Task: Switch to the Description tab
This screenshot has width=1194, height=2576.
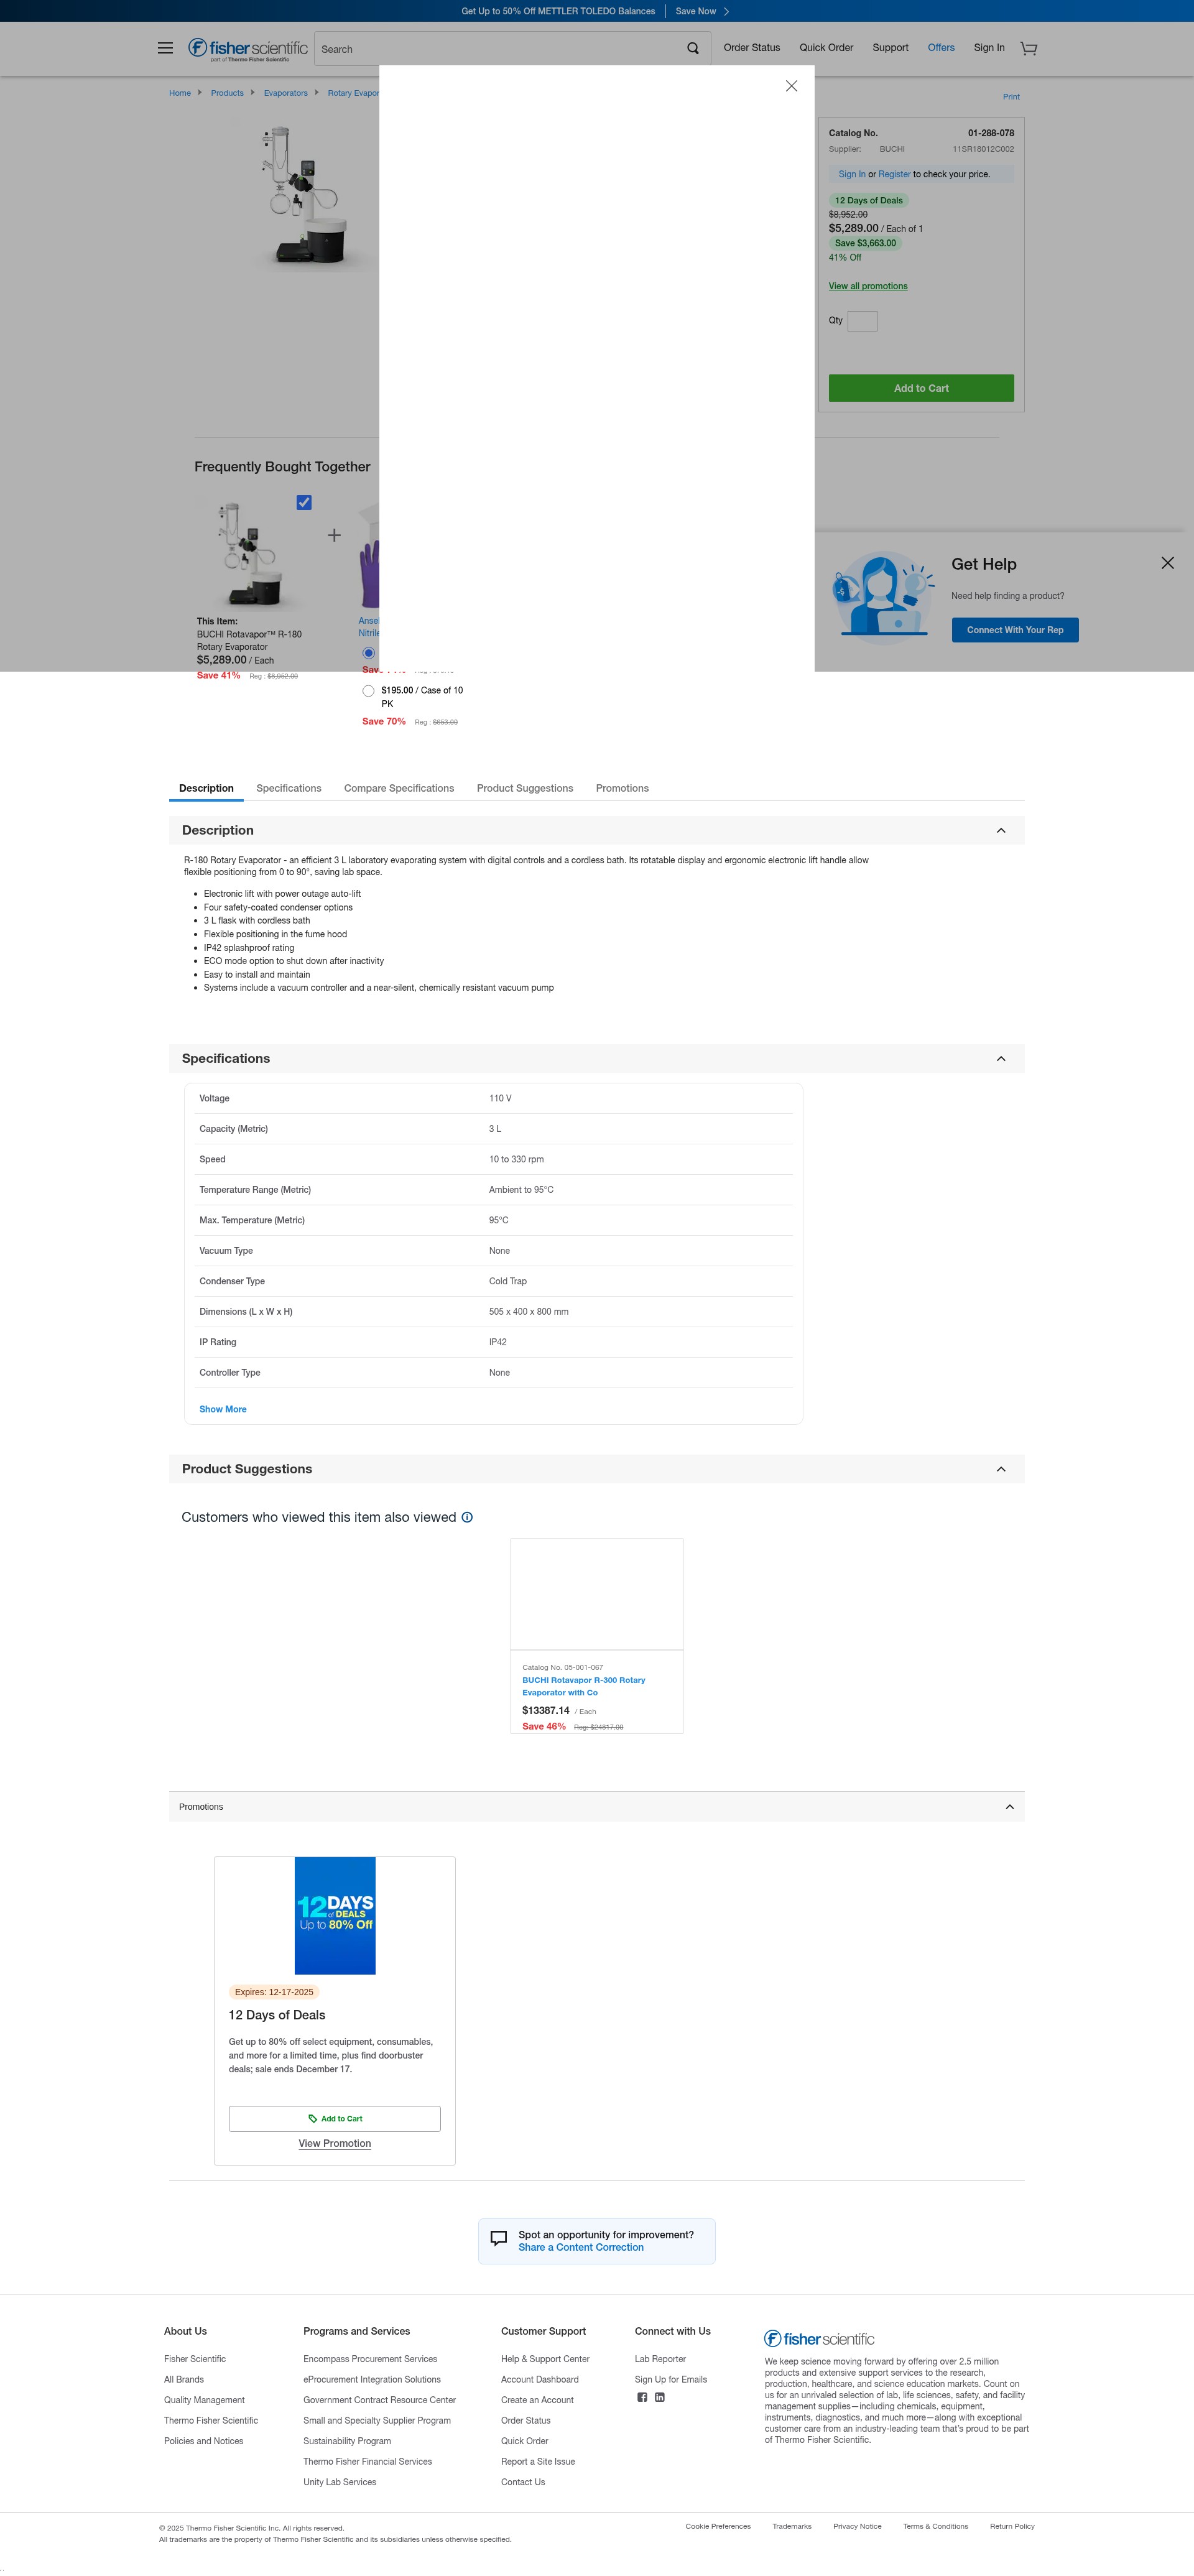Action: [206, 788]
